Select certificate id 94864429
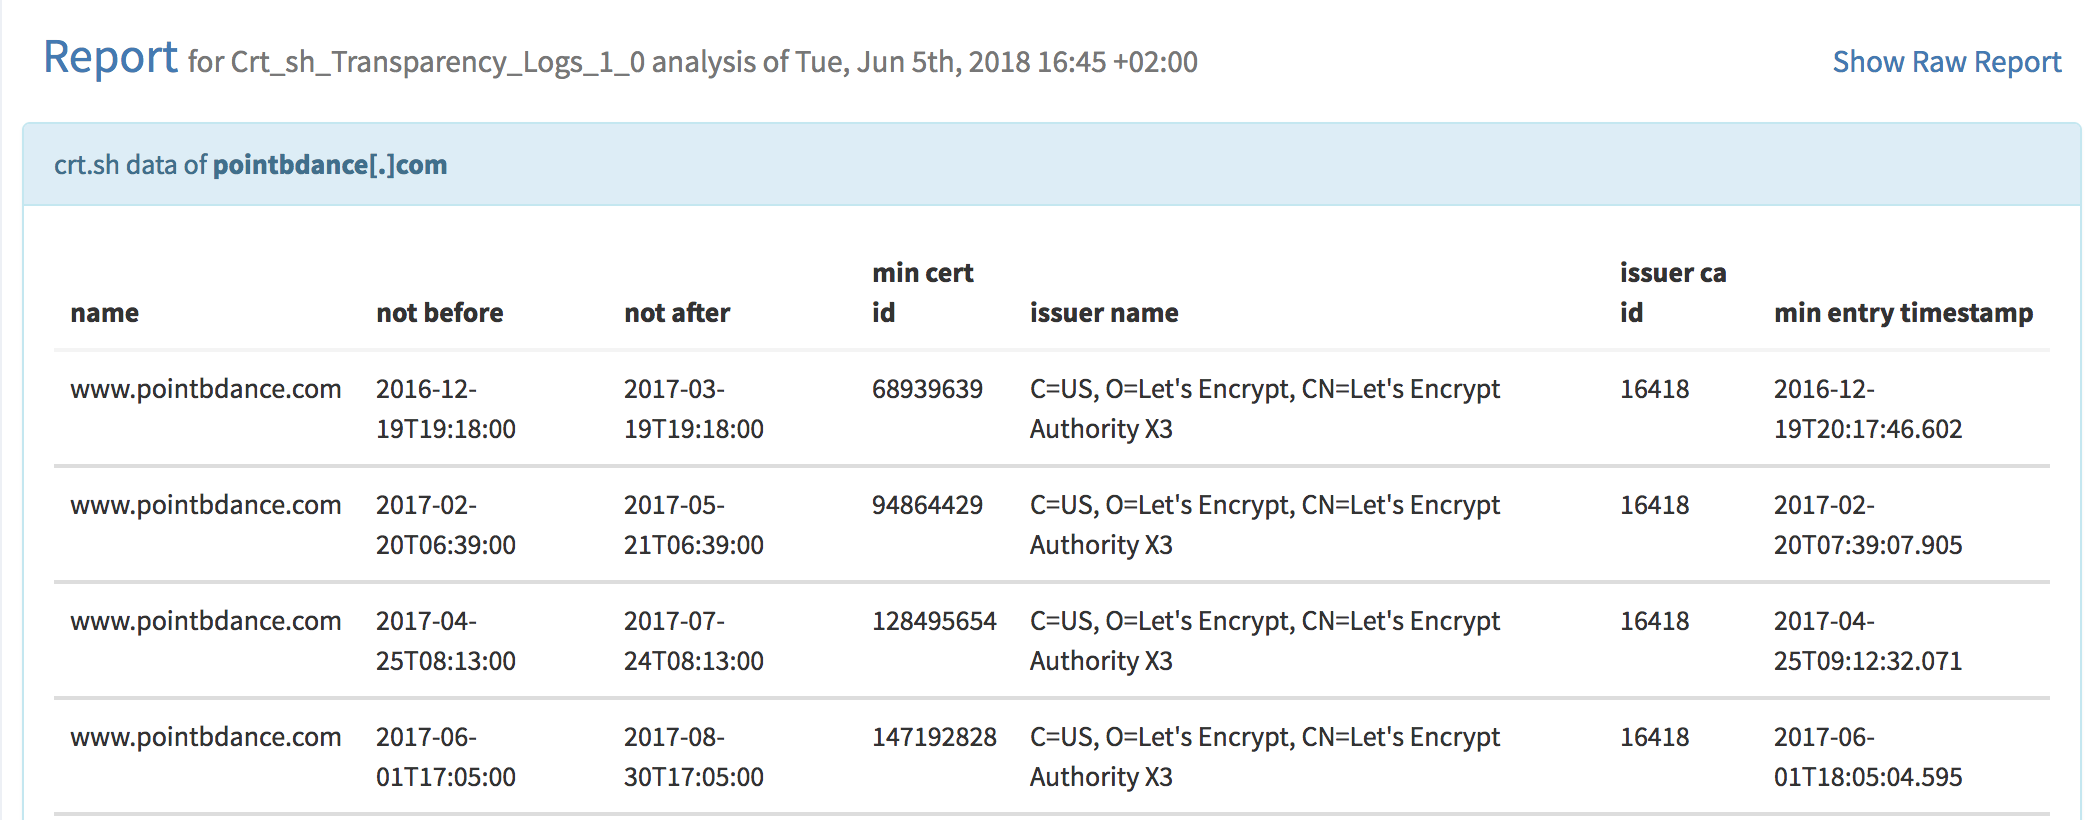This screenshot has width=2092, height=820. coord(928,505)
